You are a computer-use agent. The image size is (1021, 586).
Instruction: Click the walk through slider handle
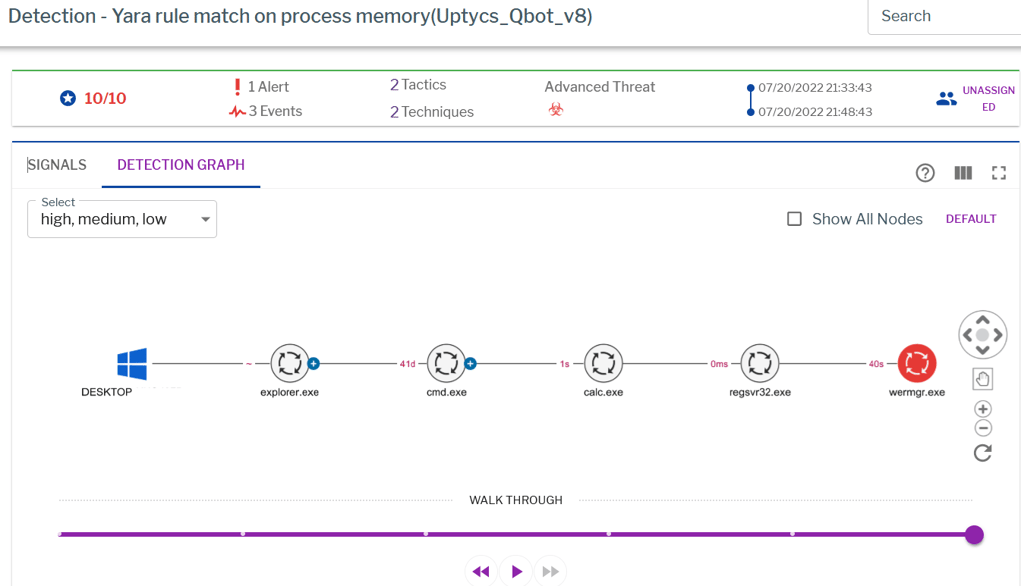click(x=974, y=535)
